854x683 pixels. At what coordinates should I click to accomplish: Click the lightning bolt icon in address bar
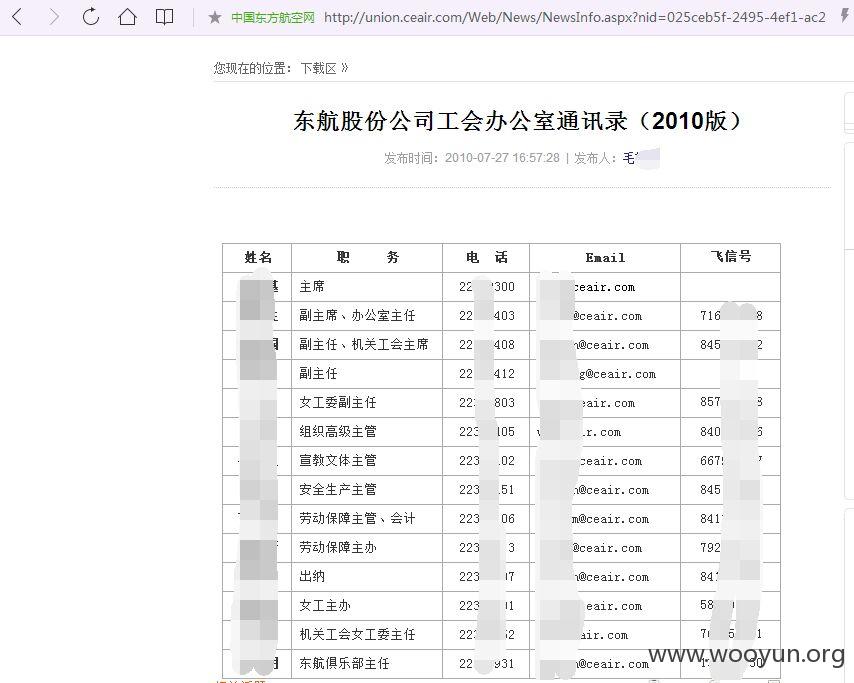(x=845, y=15)
